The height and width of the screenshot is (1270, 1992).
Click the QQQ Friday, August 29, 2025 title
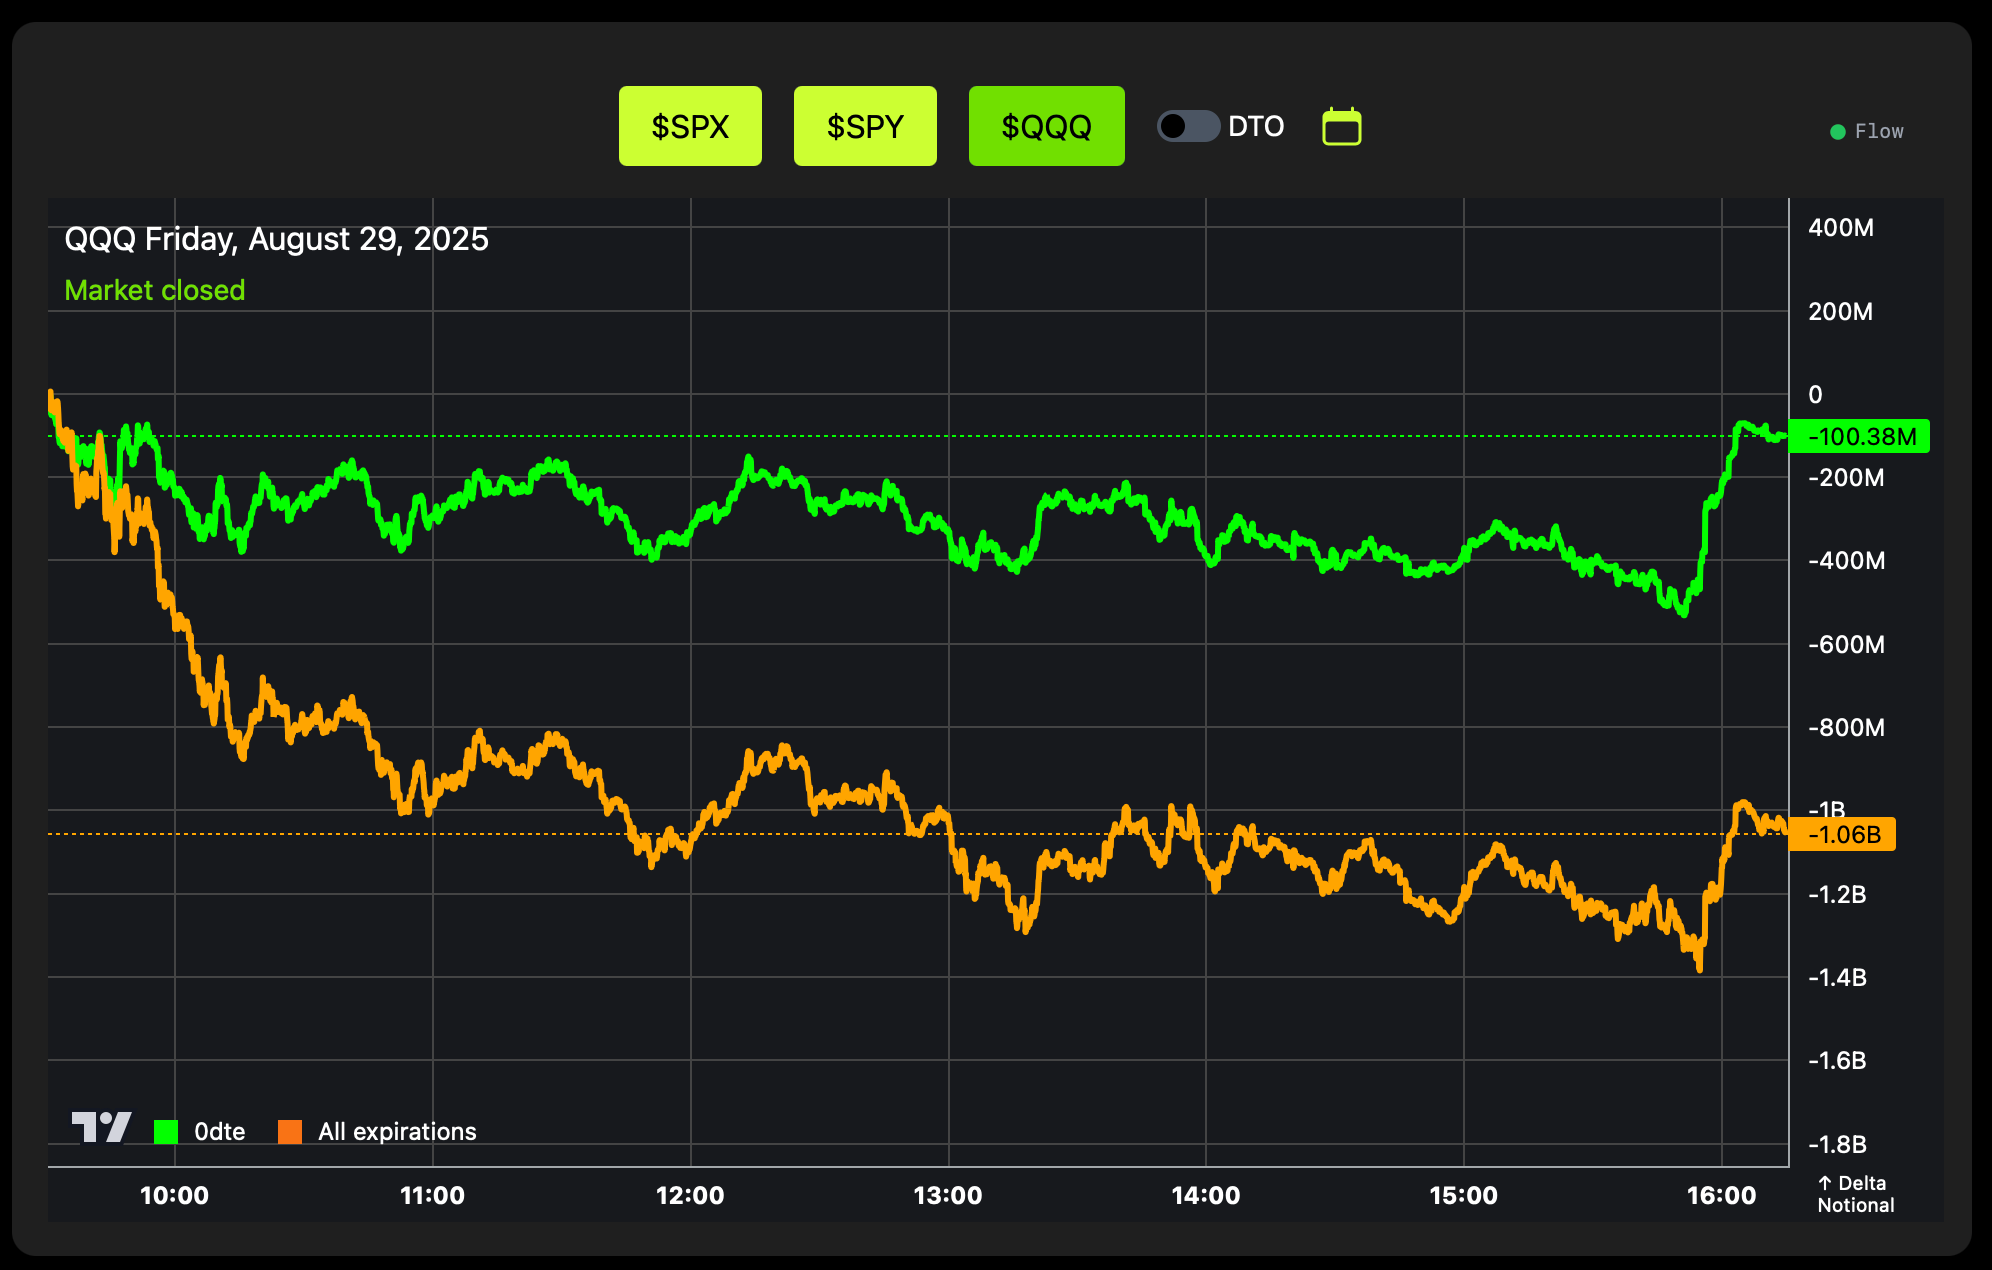click(276, 239)
